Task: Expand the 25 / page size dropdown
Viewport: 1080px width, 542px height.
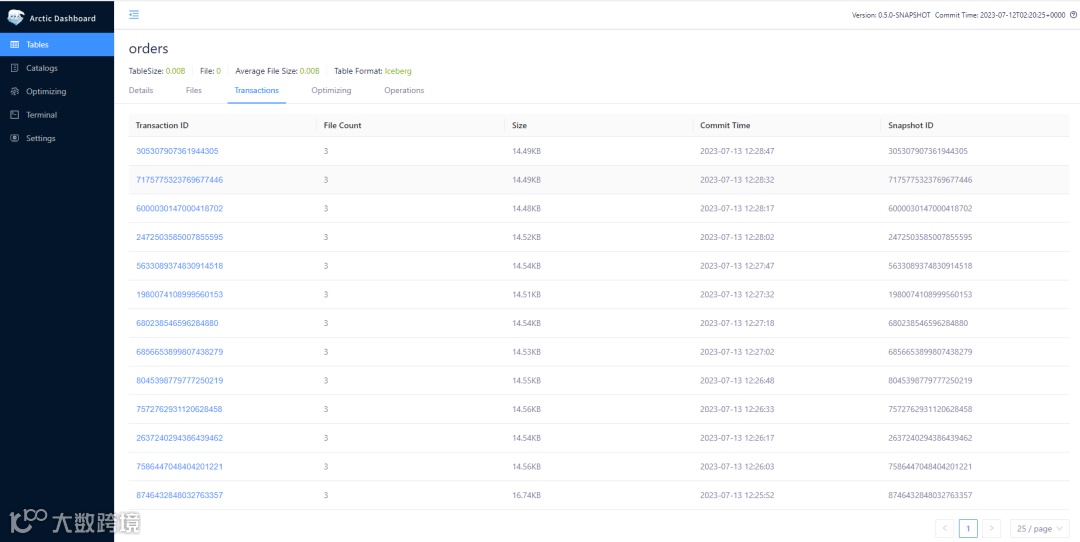Action: [x=1040, y=528]
